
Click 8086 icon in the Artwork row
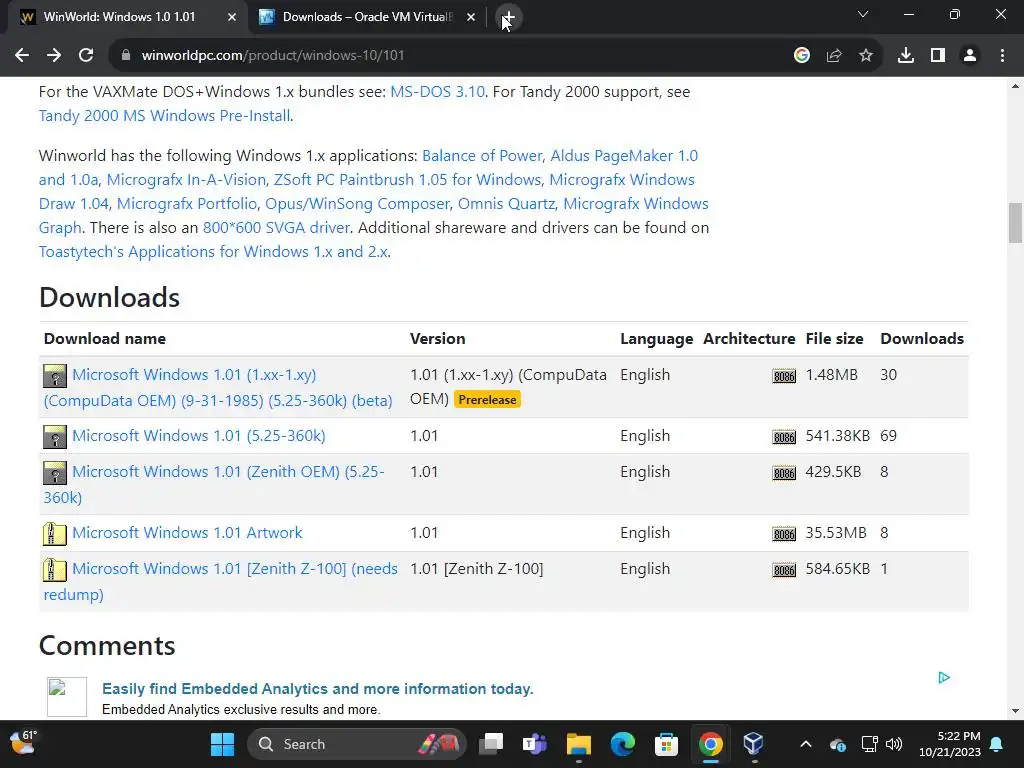click(x=784, y=534)
